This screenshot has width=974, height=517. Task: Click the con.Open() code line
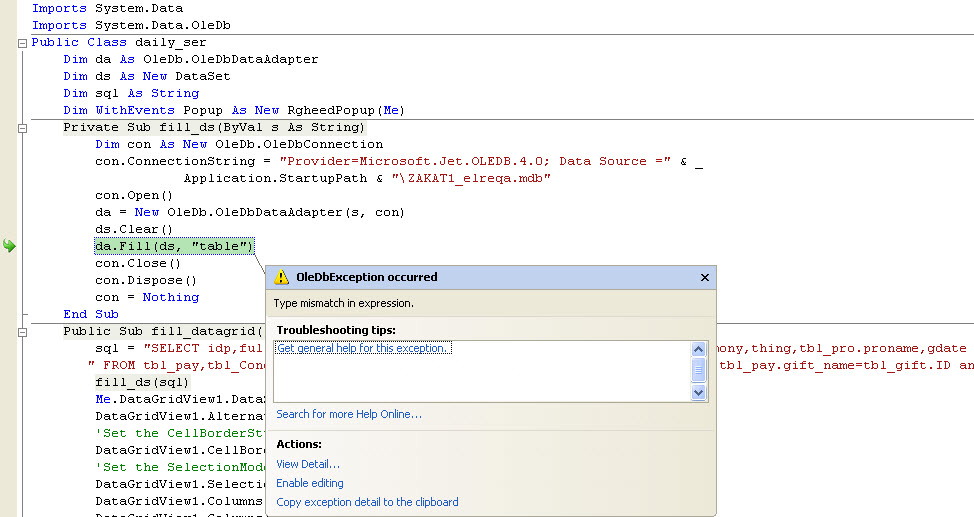click(x=134, y=195)
